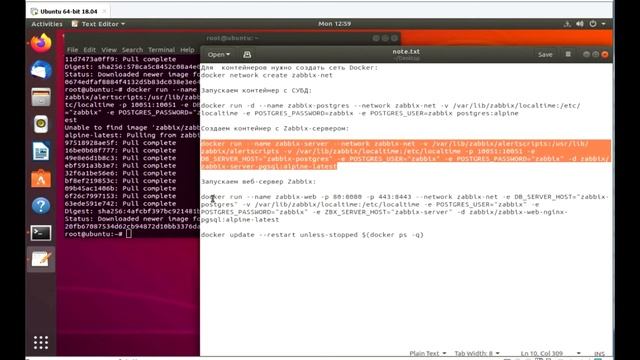The height and width of the screenshot is (360, 640).
Task: Open the Ln/Col position dropdown
Action: 550,353
